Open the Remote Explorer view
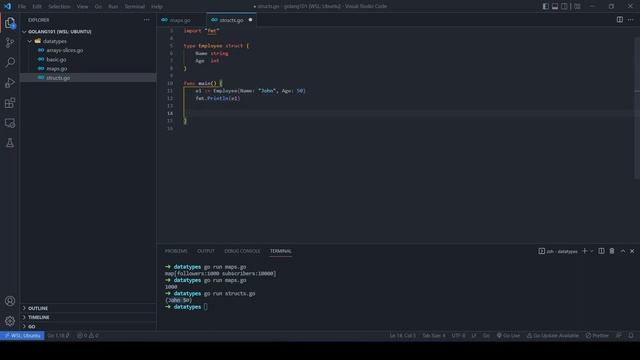The height and width of the screenshot is (360, 640). pos(10,123)
